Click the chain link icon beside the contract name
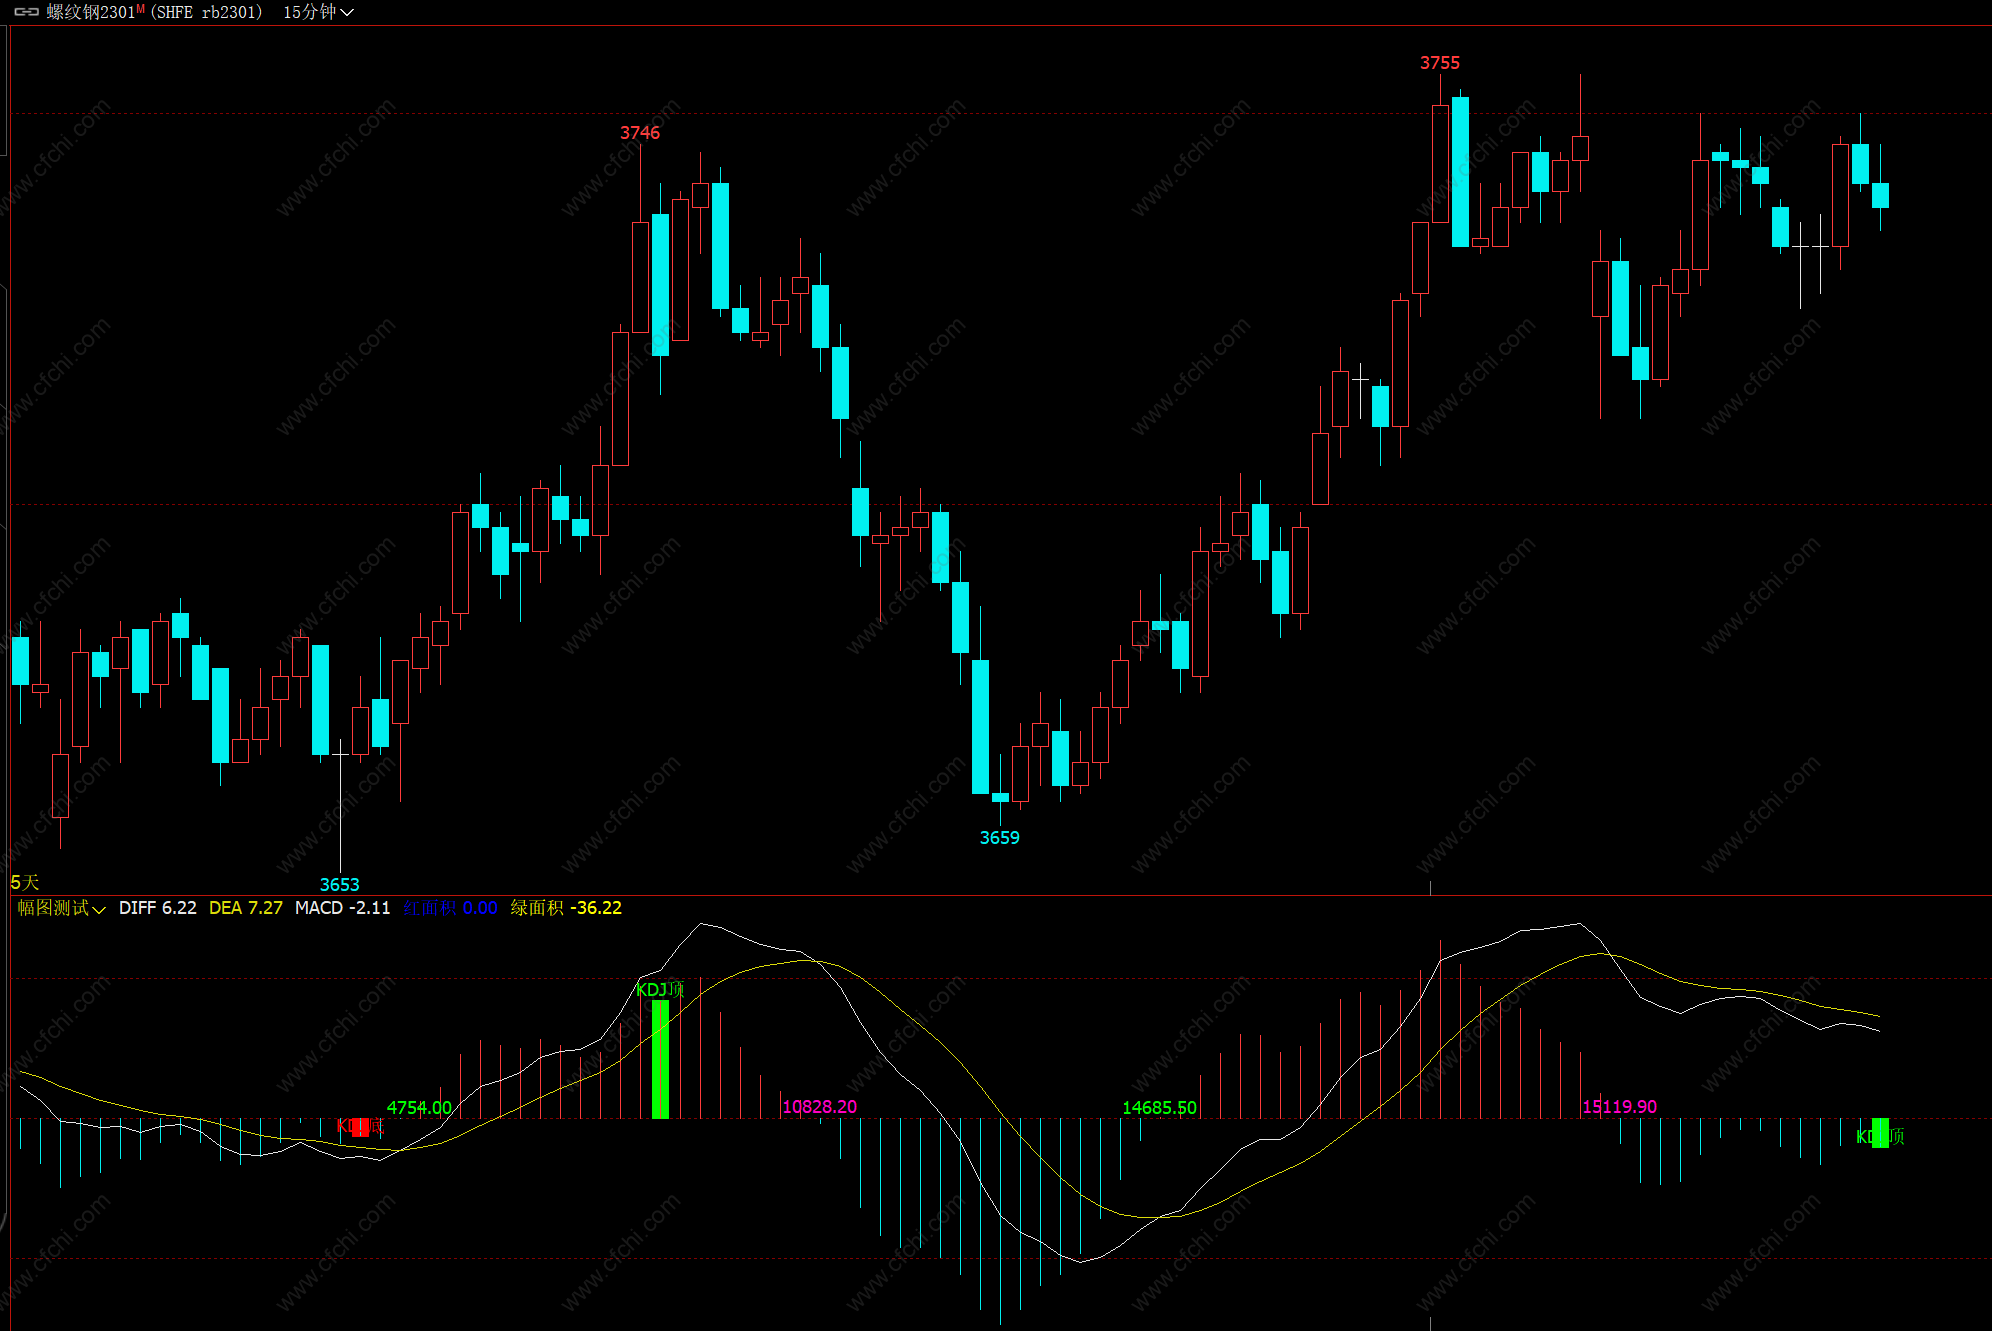Viewport: 1992px width, 1331px height. [x=26, y=12]
